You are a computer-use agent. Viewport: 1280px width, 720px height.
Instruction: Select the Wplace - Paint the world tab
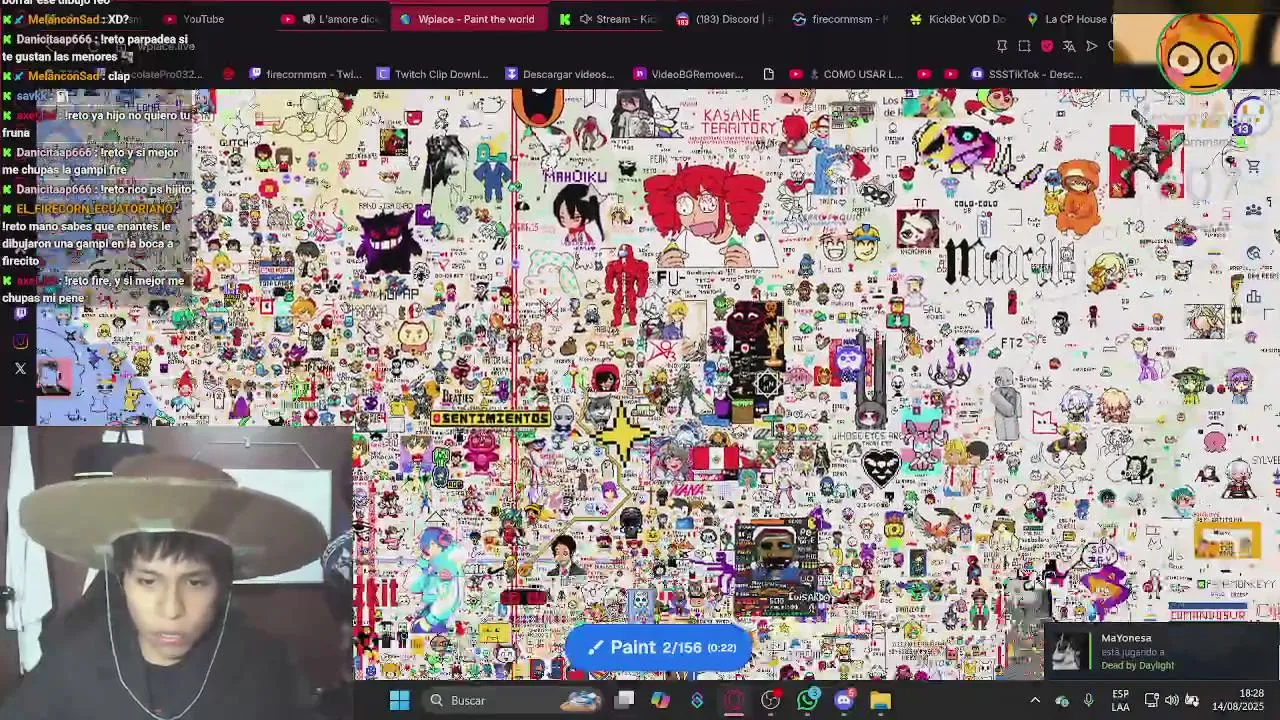pyautogui.click(x=468, y=19)
